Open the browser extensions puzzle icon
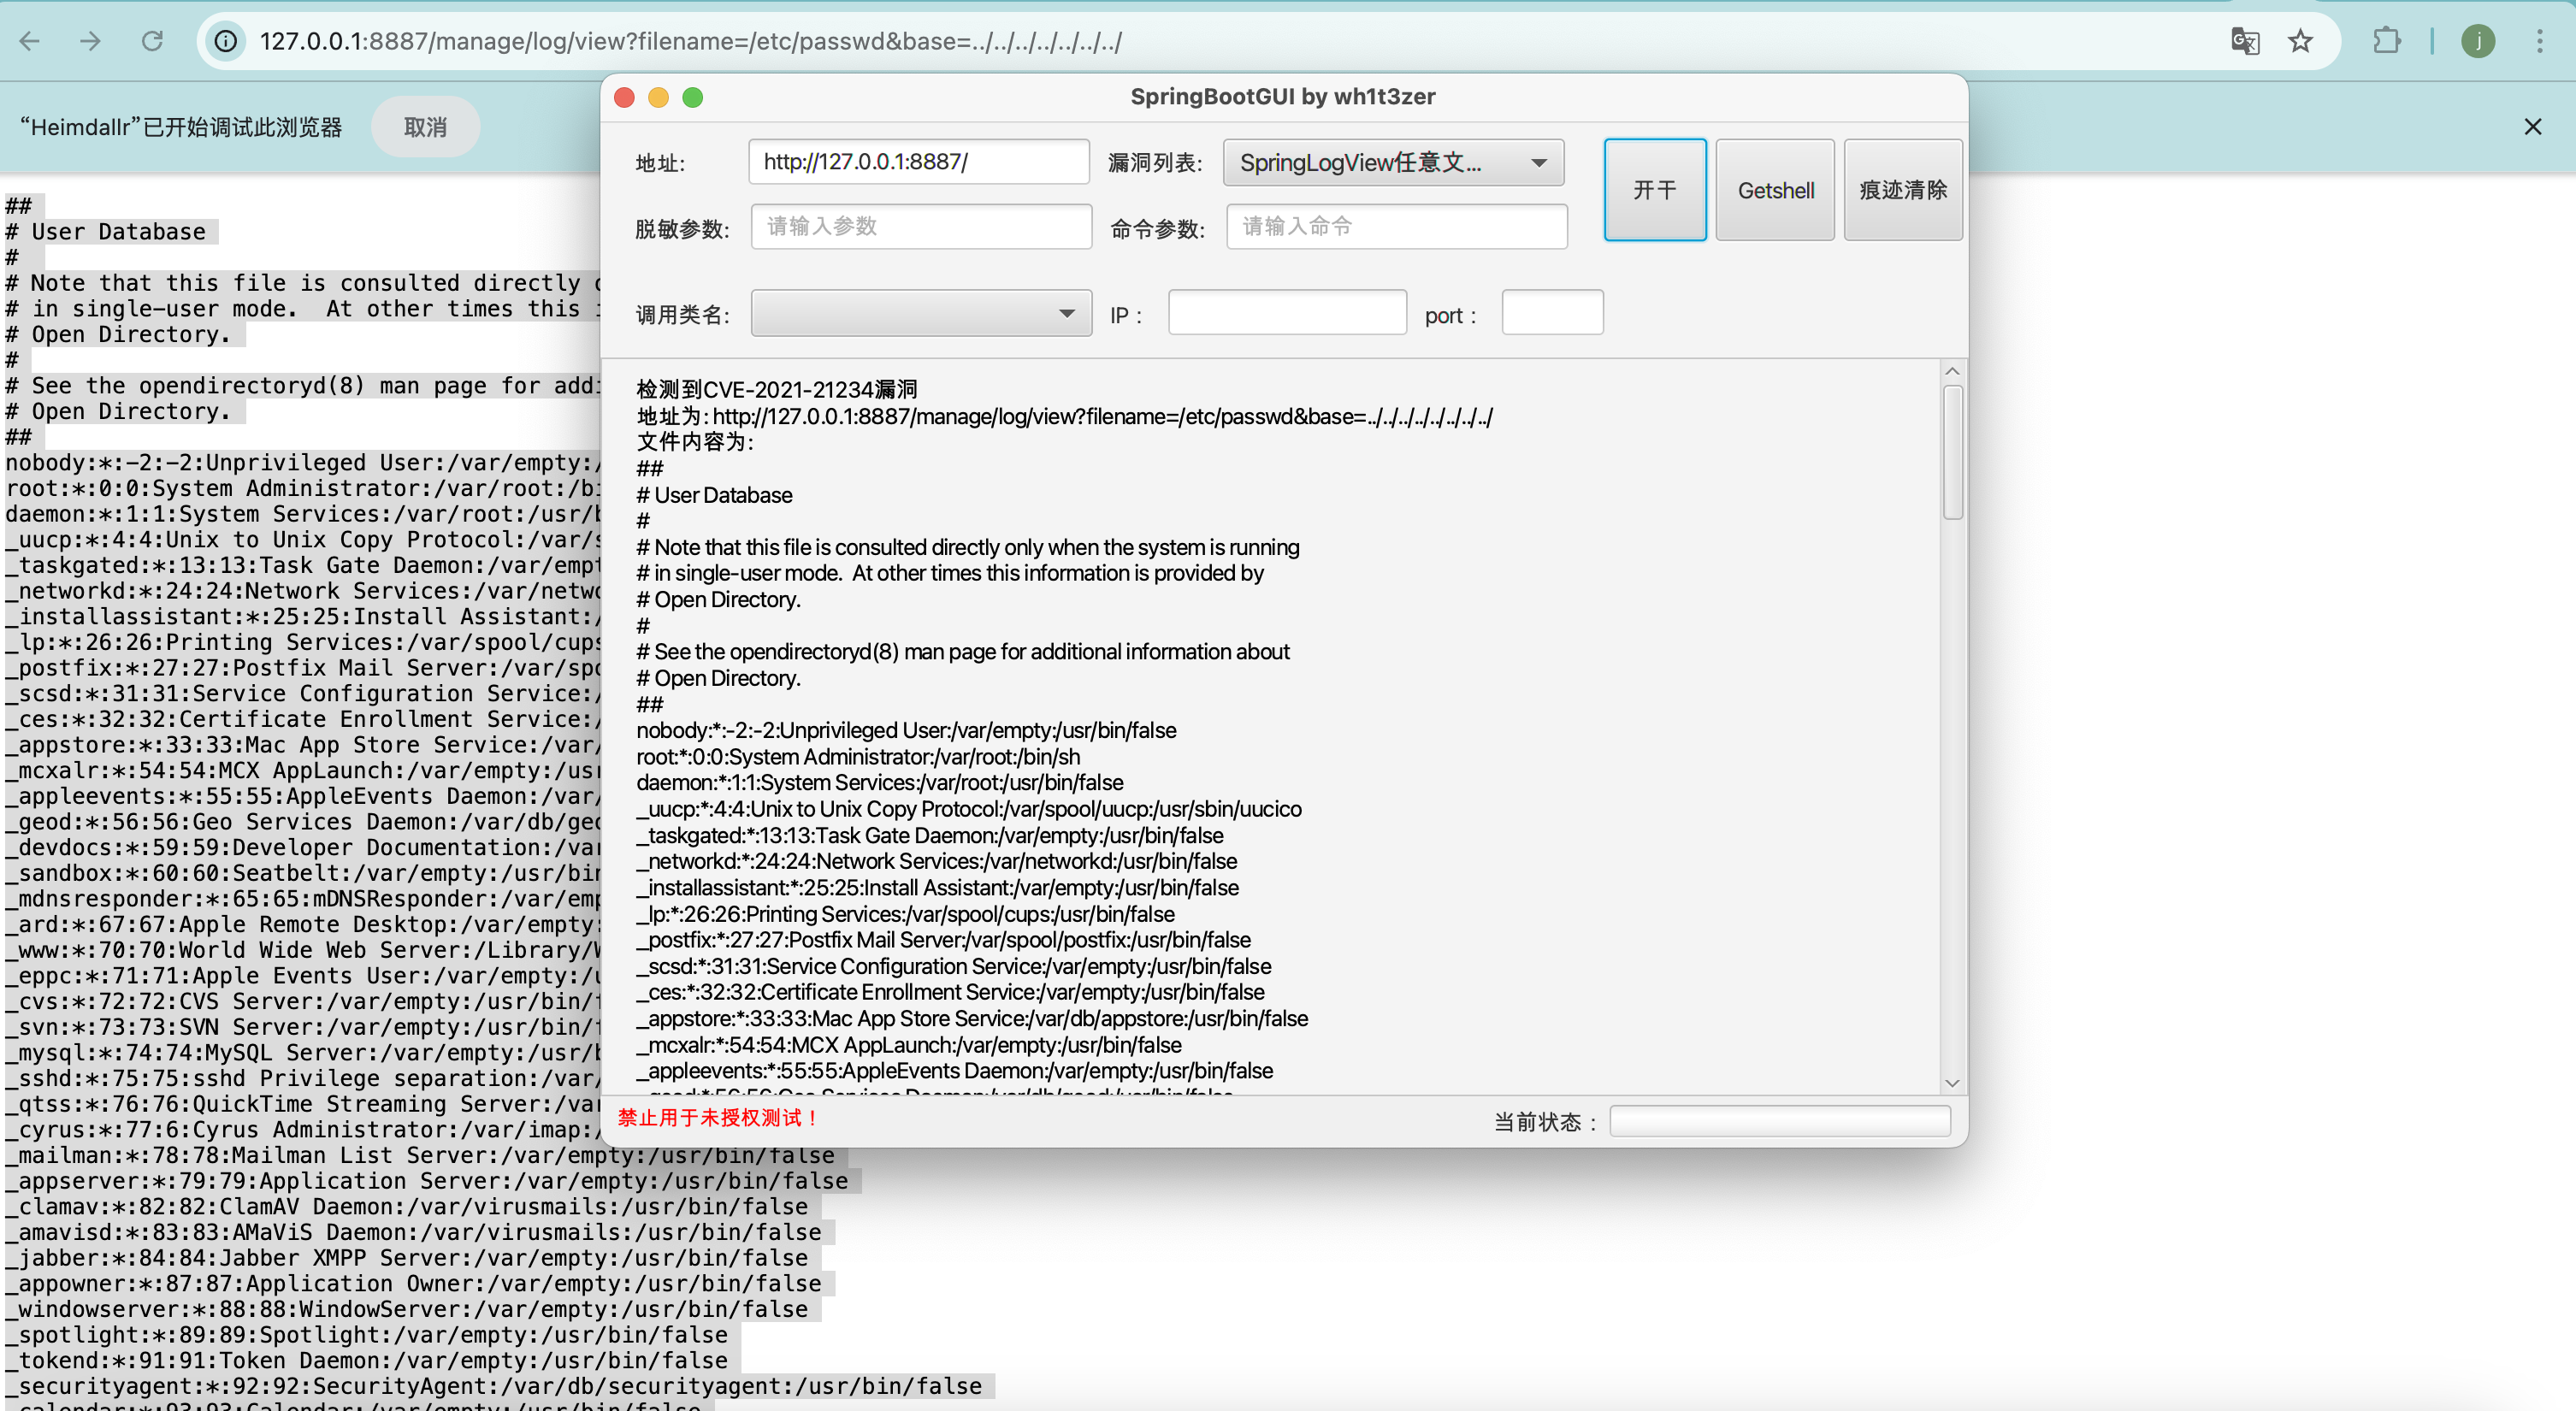Image resolution: width=2576 pixels, height=1411 pixels. 2386,41
